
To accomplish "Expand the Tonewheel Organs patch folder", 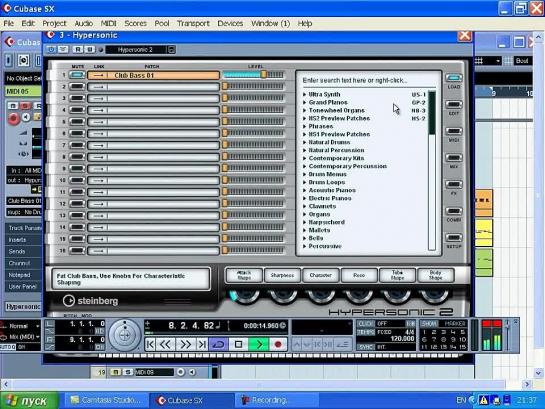I will pyautogui.click(x=304, y=111).
